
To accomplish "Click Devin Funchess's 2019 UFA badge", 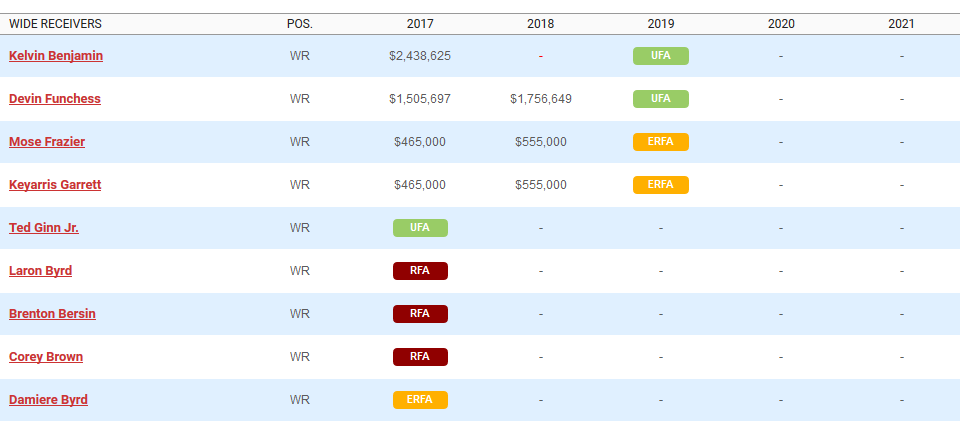I will [660, 99].
